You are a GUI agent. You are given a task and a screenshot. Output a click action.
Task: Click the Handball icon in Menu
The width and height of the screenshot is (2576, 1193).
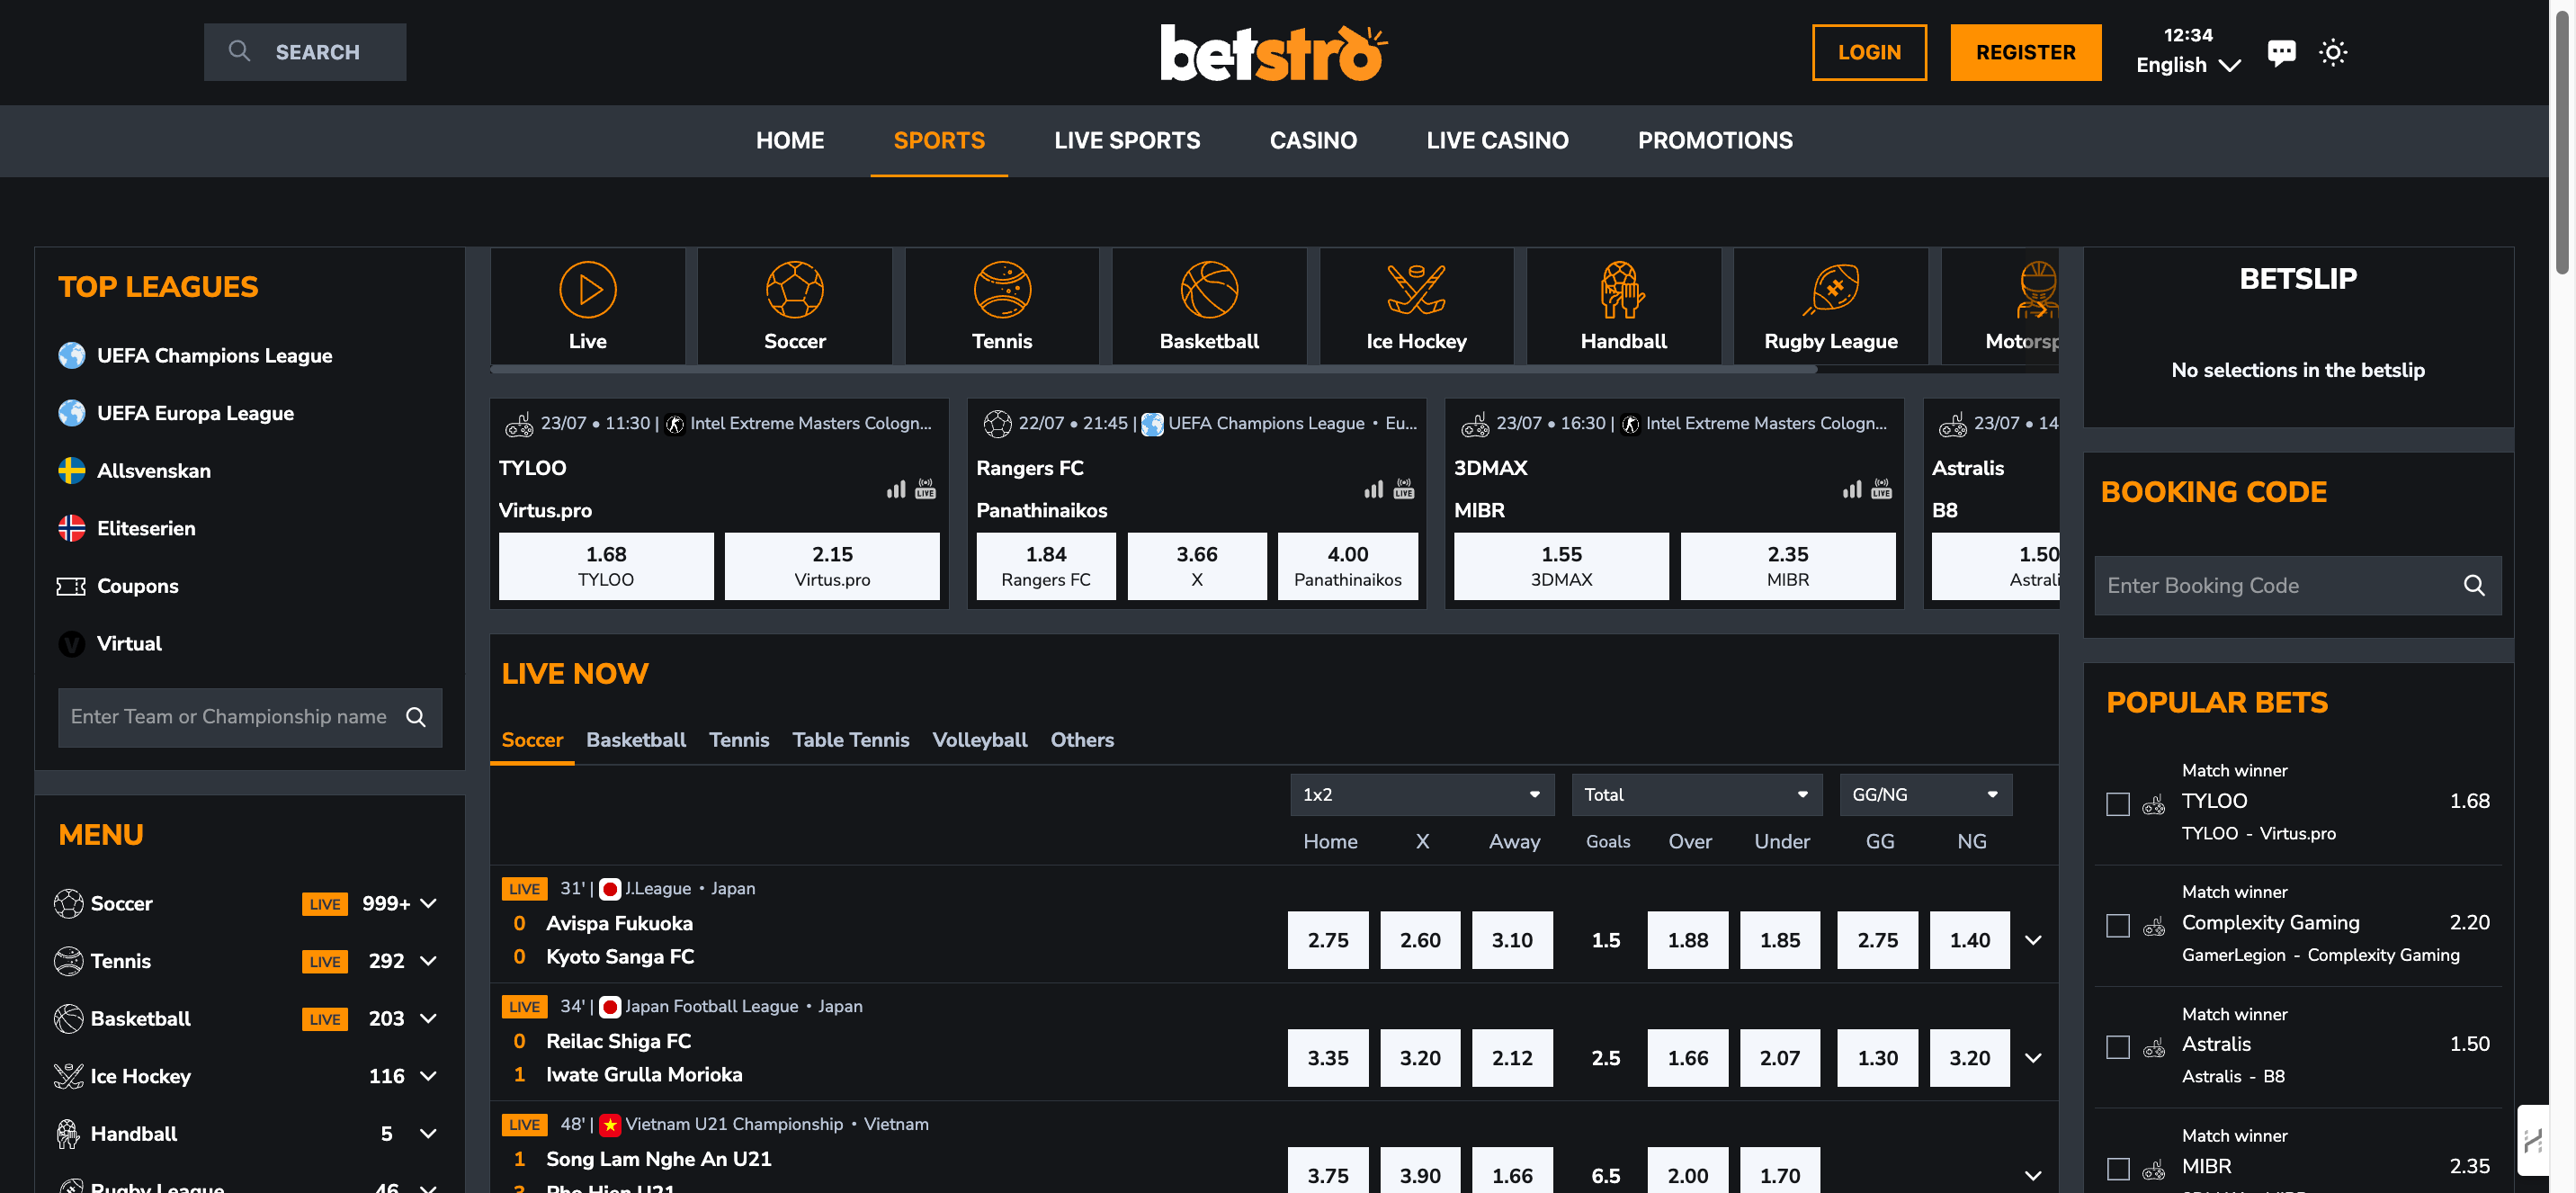click(69, 1134)
